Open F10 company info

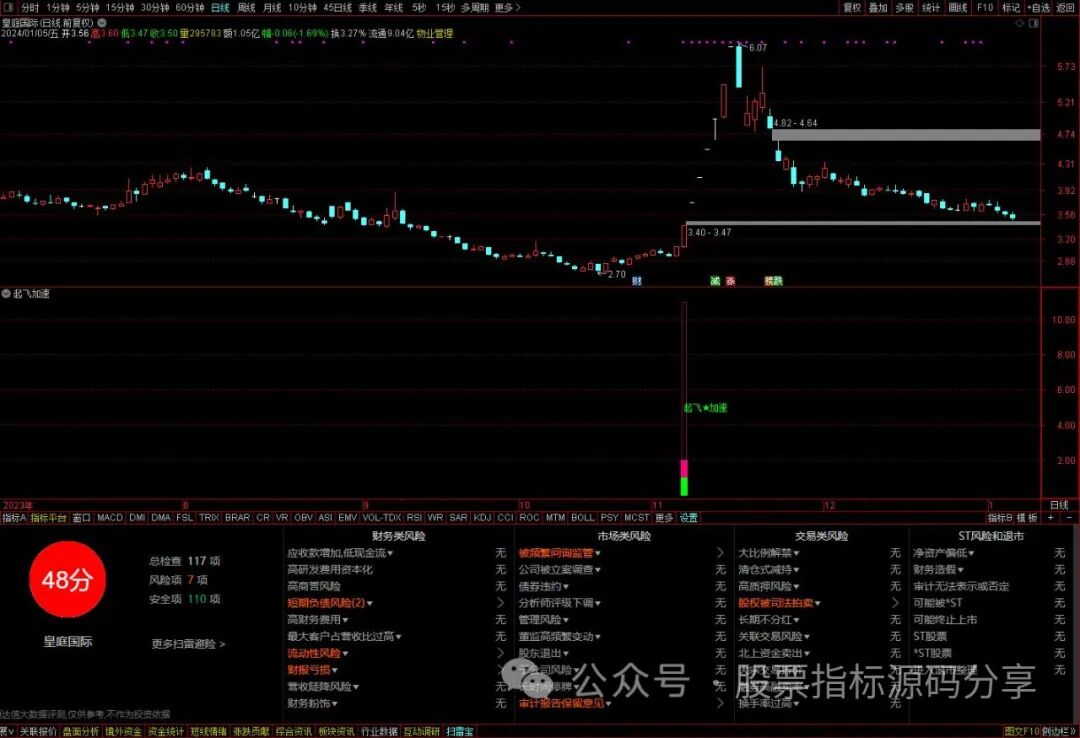click(x=985, y=8)
